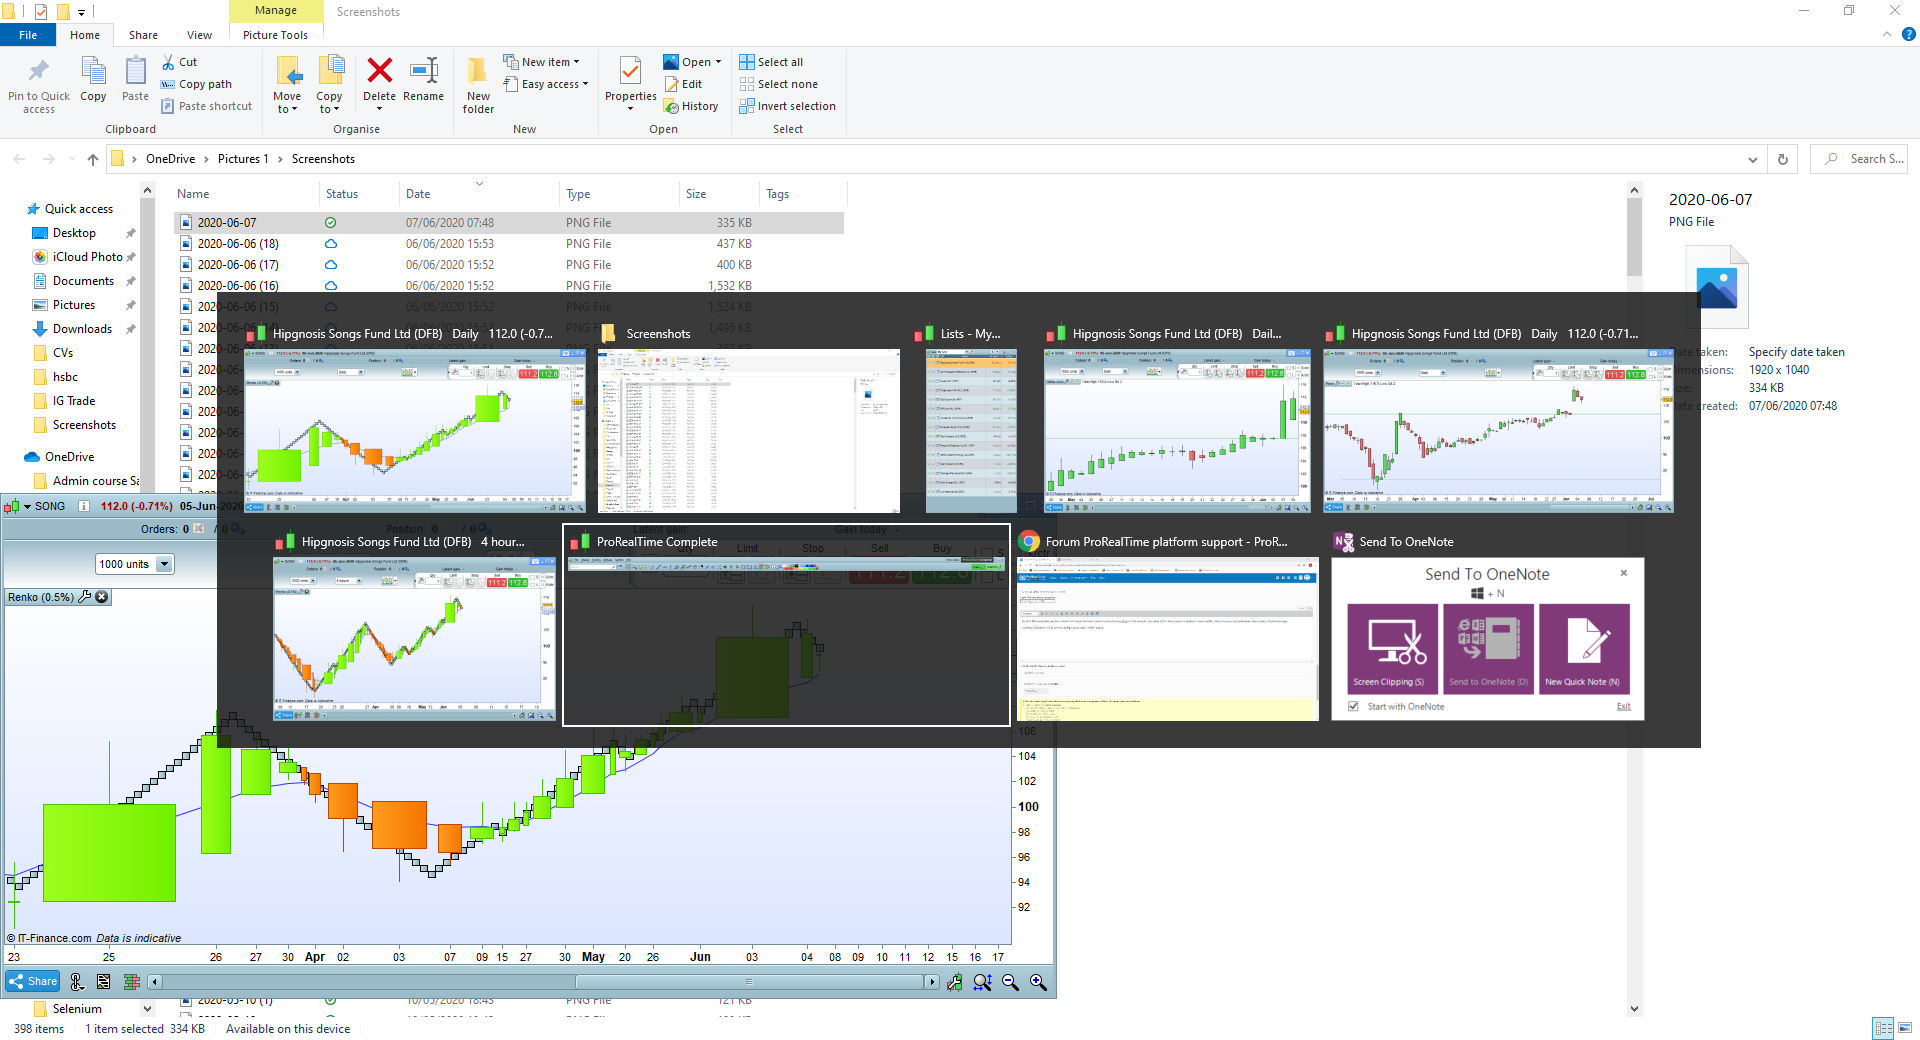Refresh the Screenshots folder view
This screenshot has width=1920, height=1040.
pyautogui.click(x=1783, y=159)
